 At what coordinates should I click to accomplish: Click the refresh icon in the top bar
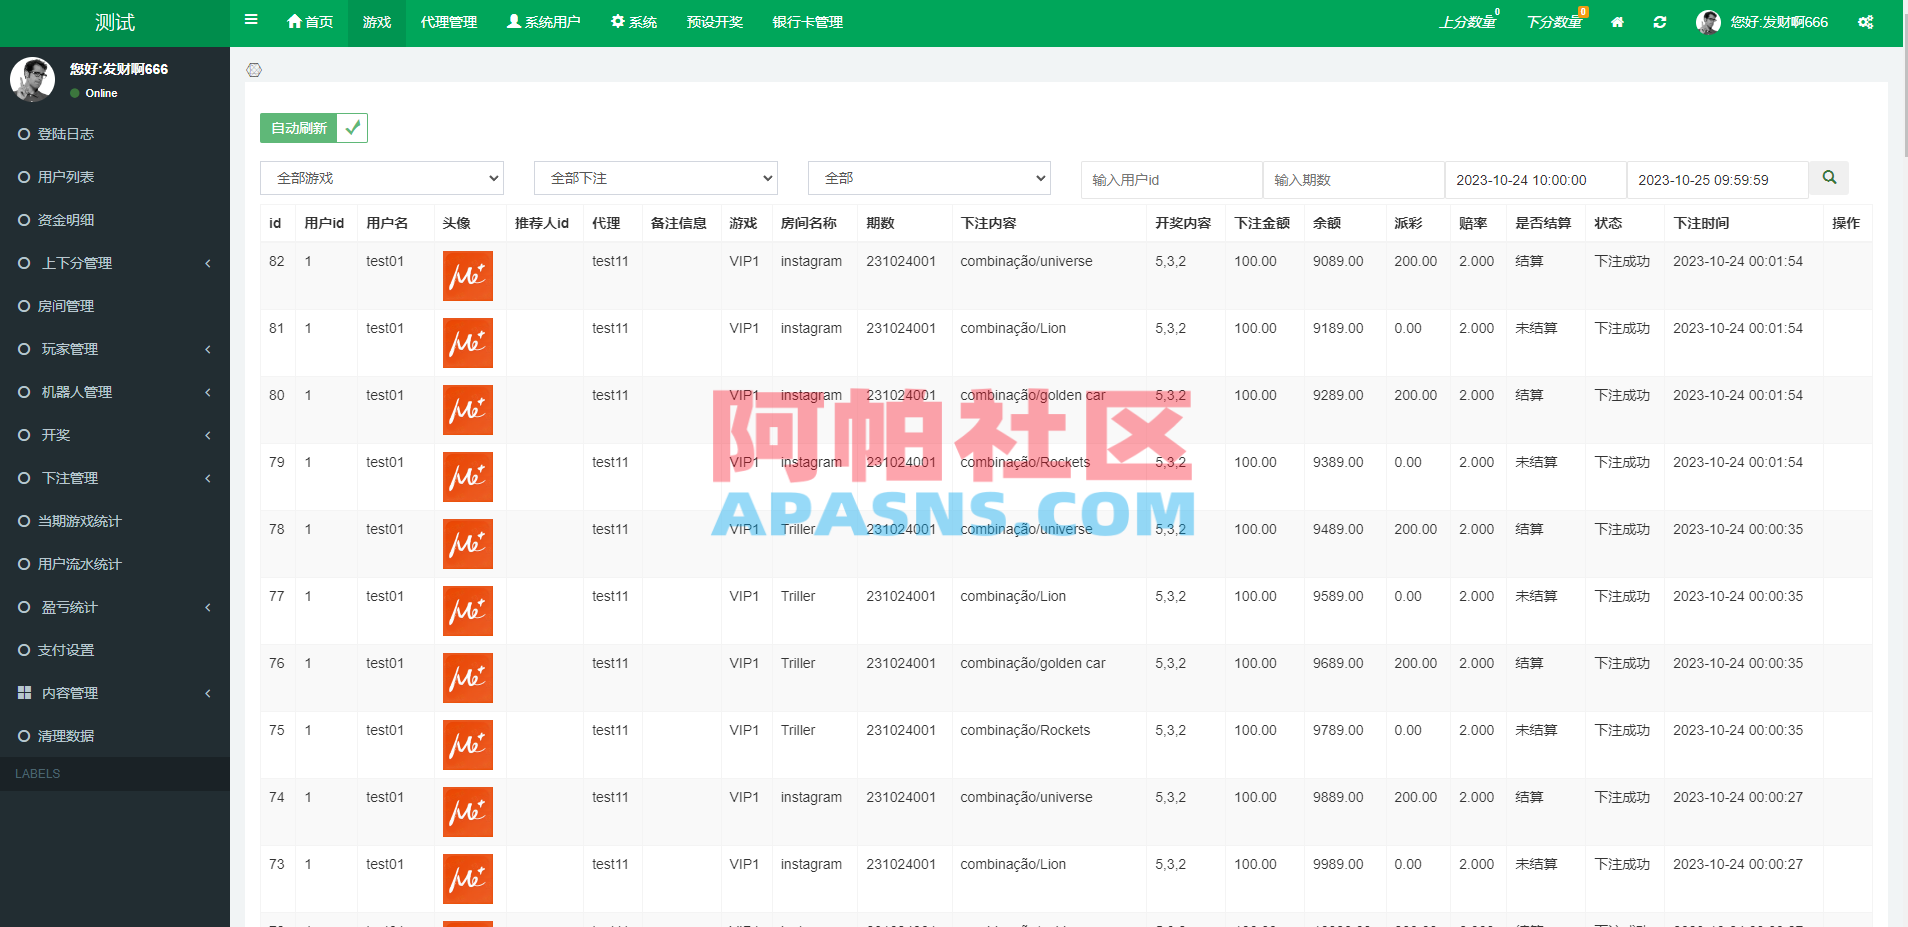(x=1660, y=21)
